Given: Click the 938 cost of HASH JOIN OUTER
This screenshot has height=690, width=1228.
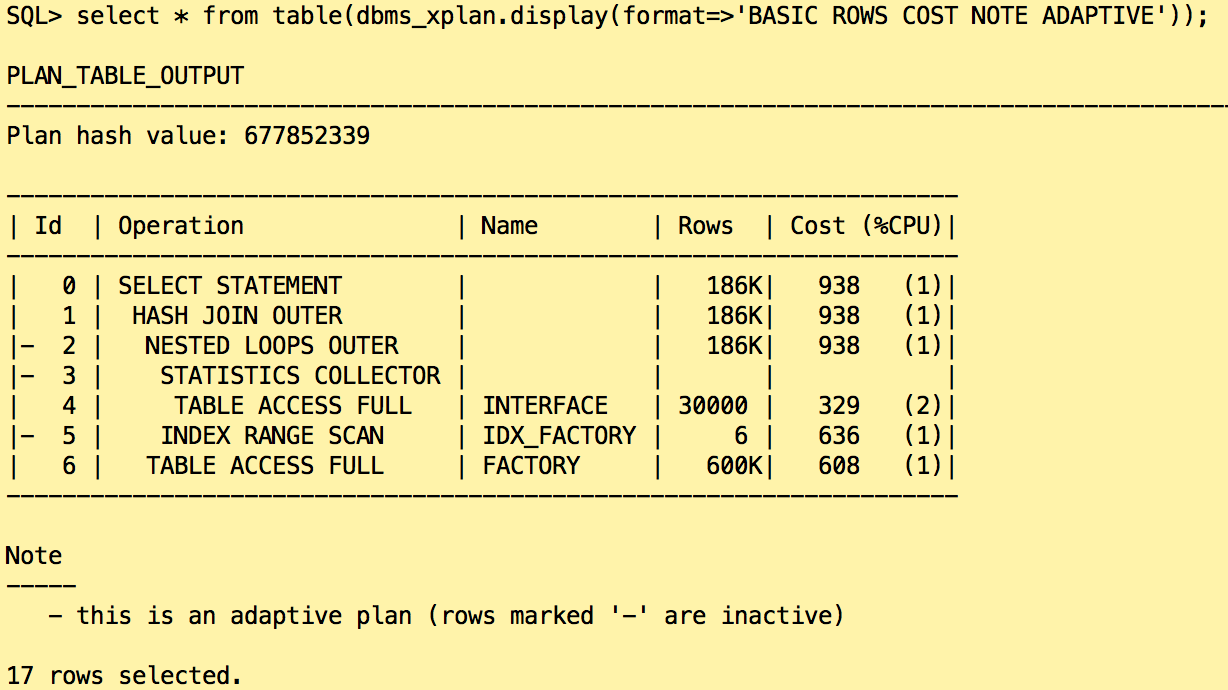Looking at the screenshot, I should pos(839,316).
